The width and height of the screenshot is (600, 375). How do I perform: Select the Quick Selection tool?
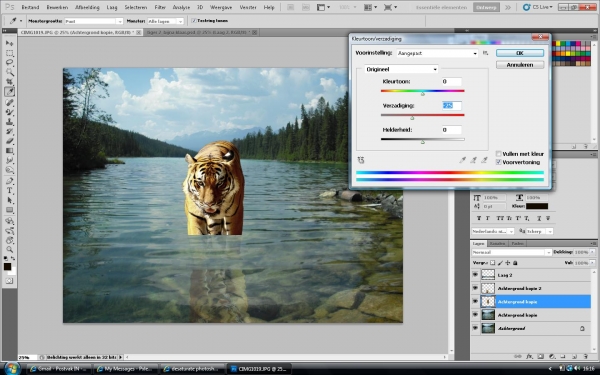[x=9, y=72]
